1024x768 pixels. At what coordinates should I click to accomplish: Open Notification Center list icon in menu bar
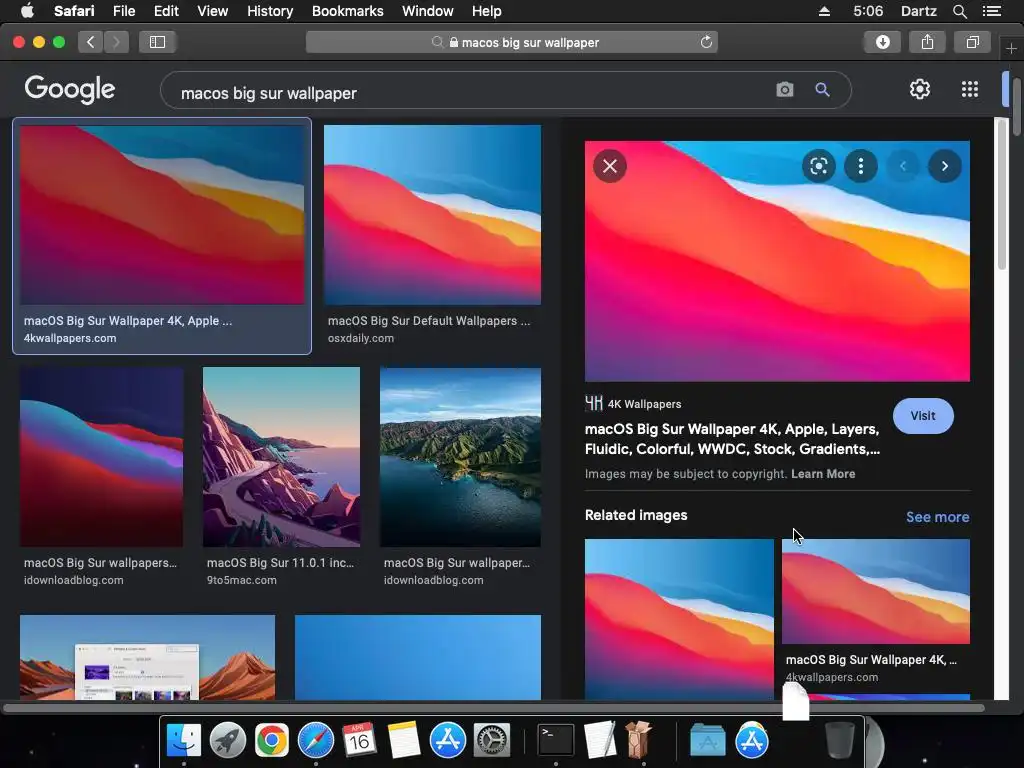click(992, 11)
